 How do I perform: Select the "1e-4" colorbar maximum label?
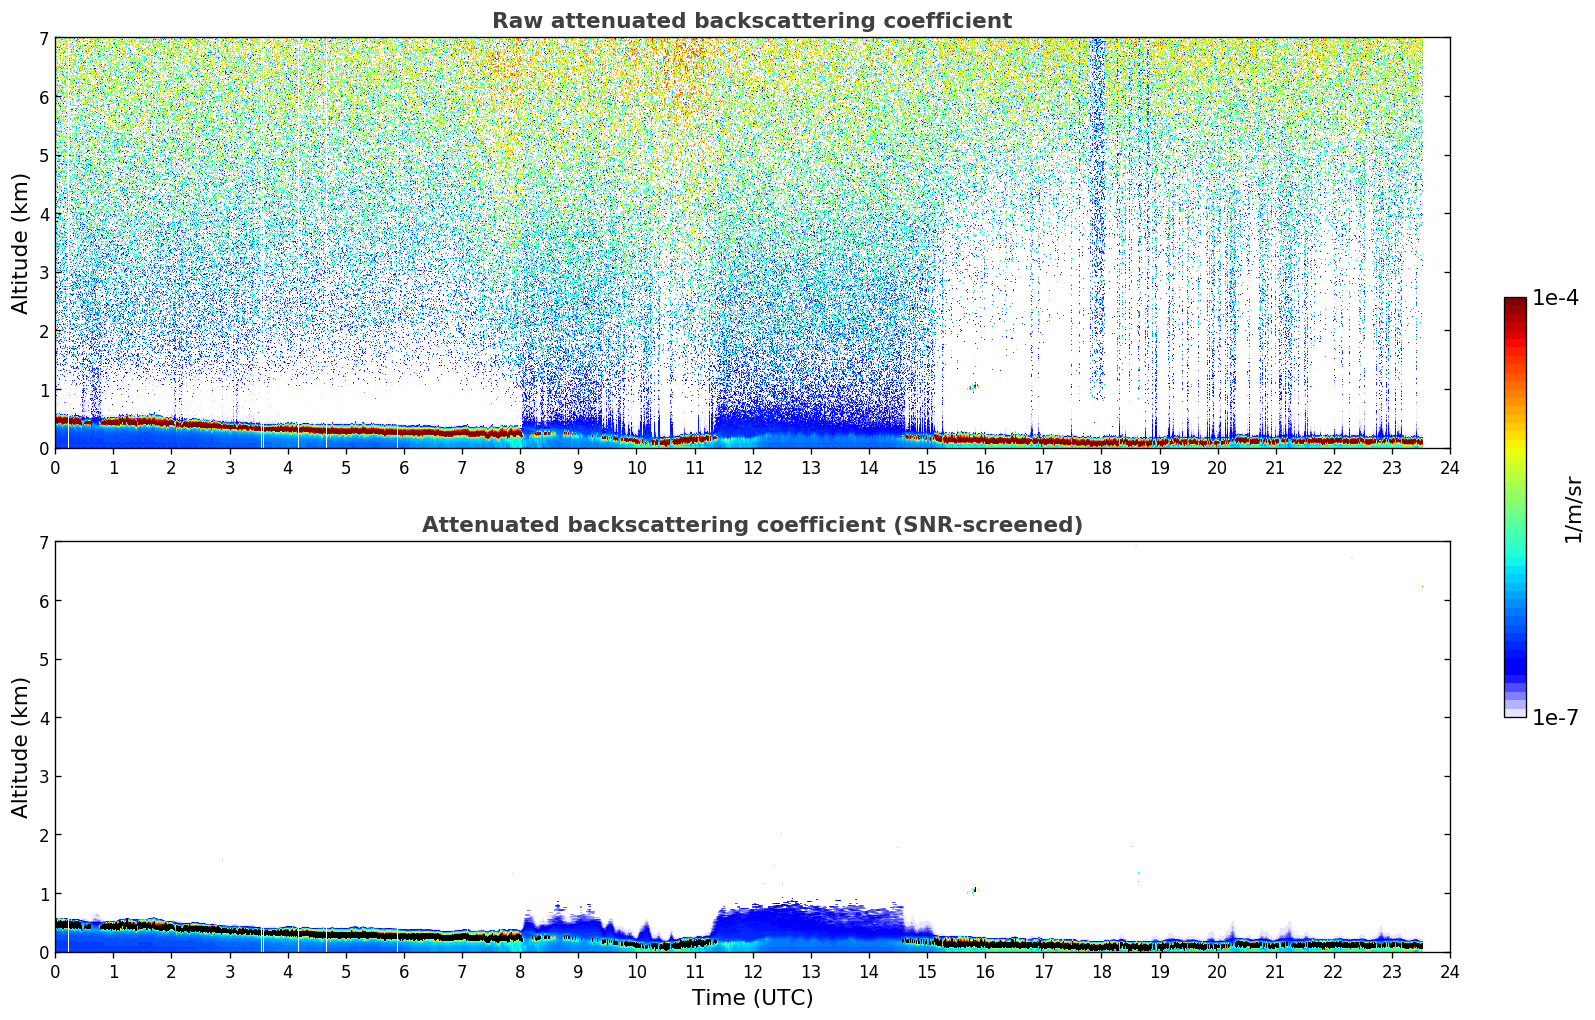(1556, 297)
